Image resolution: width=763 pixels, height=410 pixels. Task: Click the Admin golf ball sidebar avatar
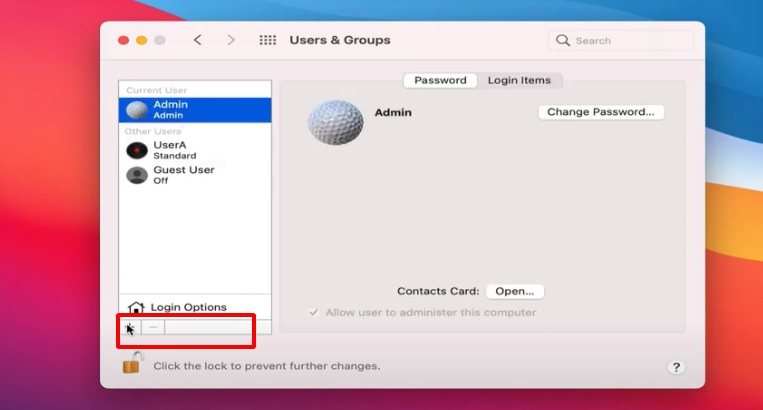click(137, 110)
